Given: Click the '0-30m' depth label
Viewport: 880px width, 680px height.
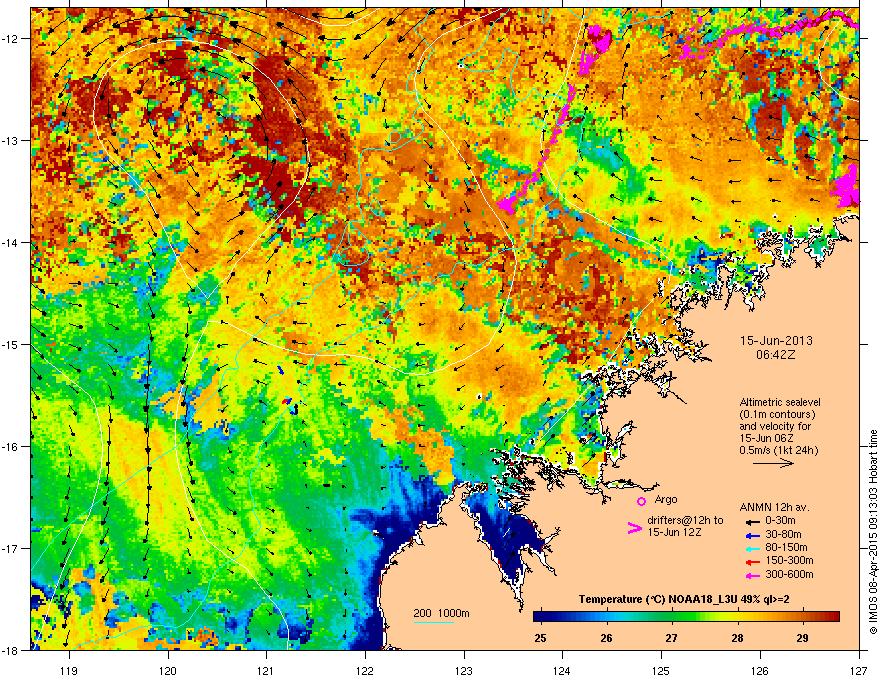Looking at the screenshot, I should point(781,521).
